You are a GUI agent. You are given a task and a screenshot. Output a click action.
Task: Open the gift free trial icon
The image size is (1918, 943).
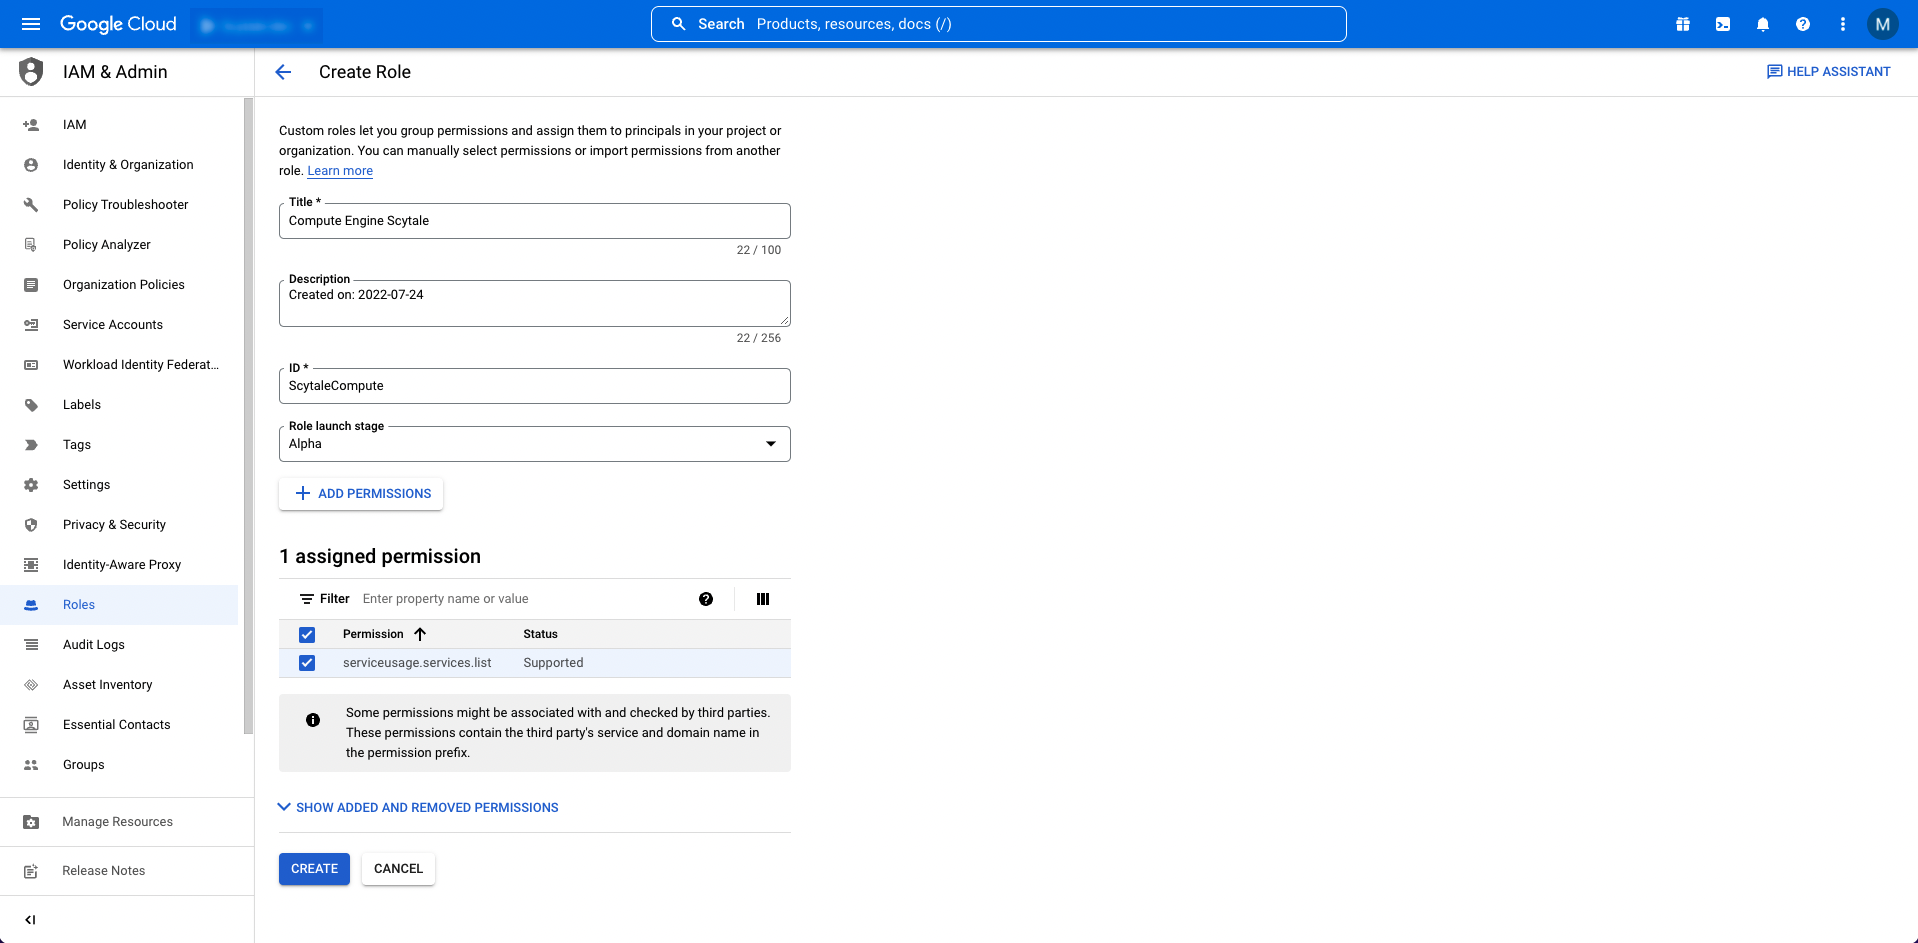[1683, 24]
